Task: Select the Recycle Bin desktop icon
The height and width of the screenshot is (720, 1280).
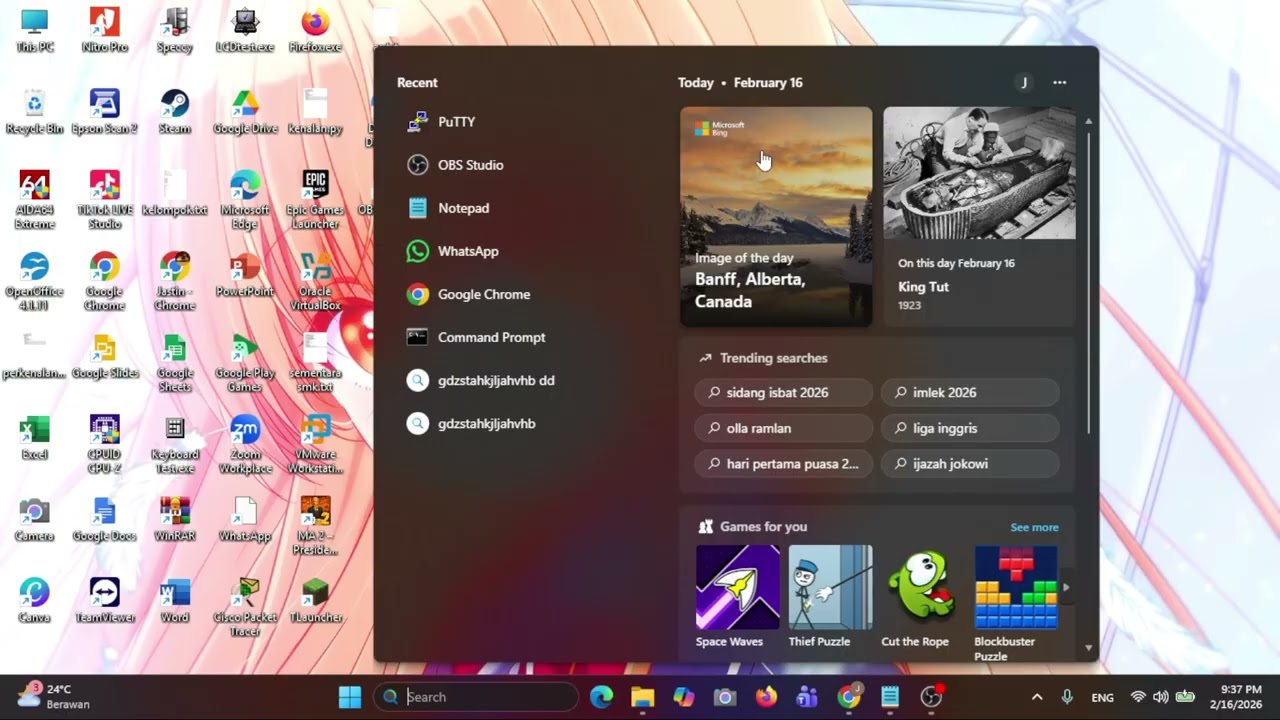Action: tap(34, 112)
